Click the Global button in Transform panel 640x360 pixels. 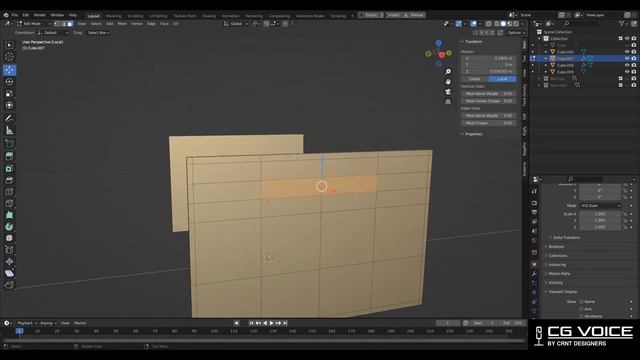[475, 79]
